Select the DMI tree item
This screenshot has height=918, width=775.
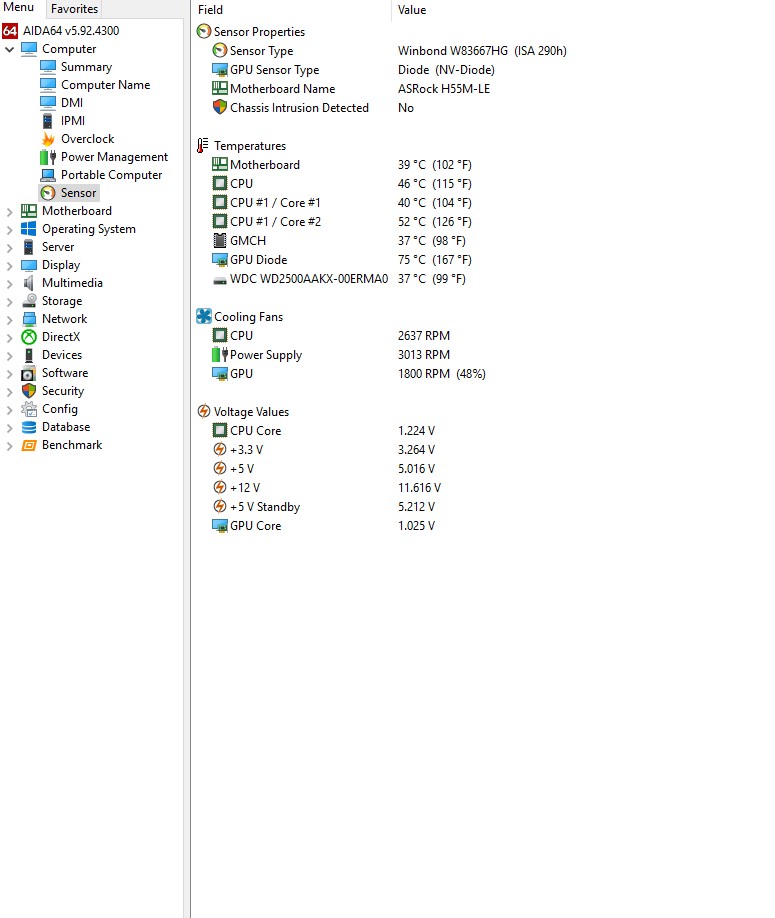click(x=72, y=103)
